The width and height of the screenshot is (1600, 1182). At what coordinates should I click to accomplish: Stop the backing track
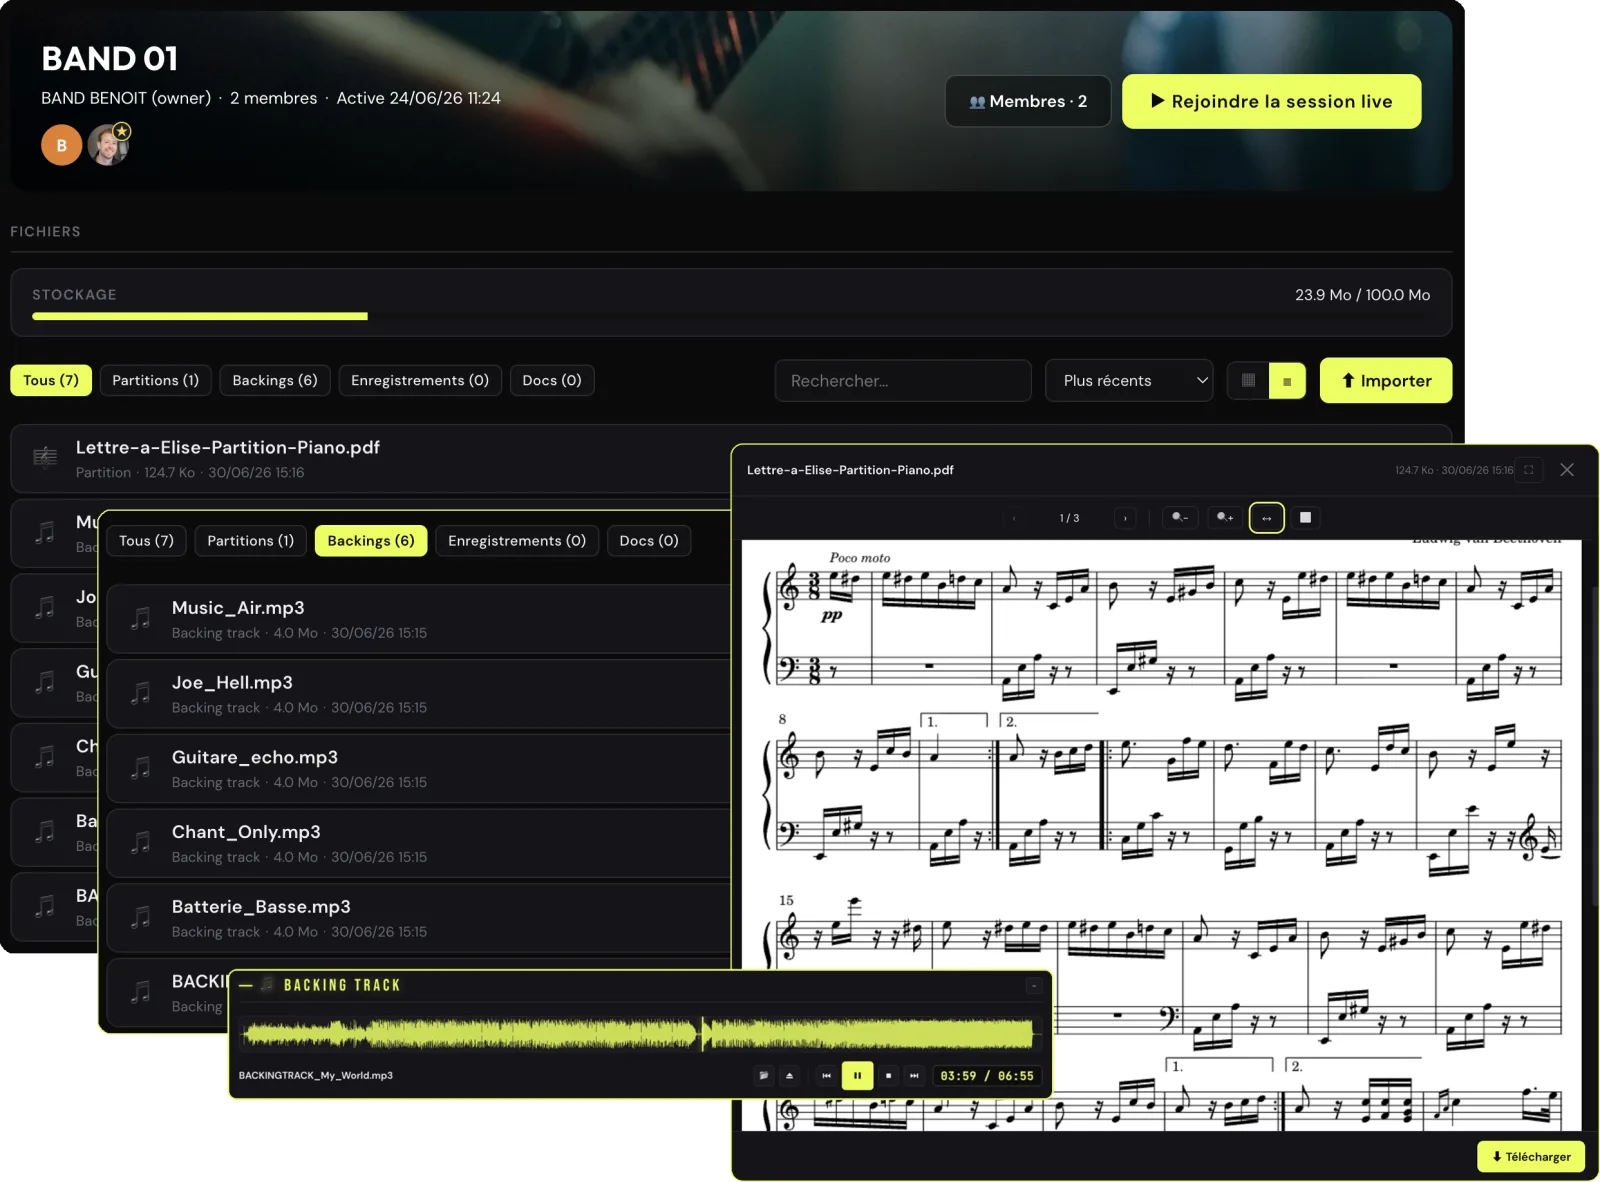[x=888, y=1076]
